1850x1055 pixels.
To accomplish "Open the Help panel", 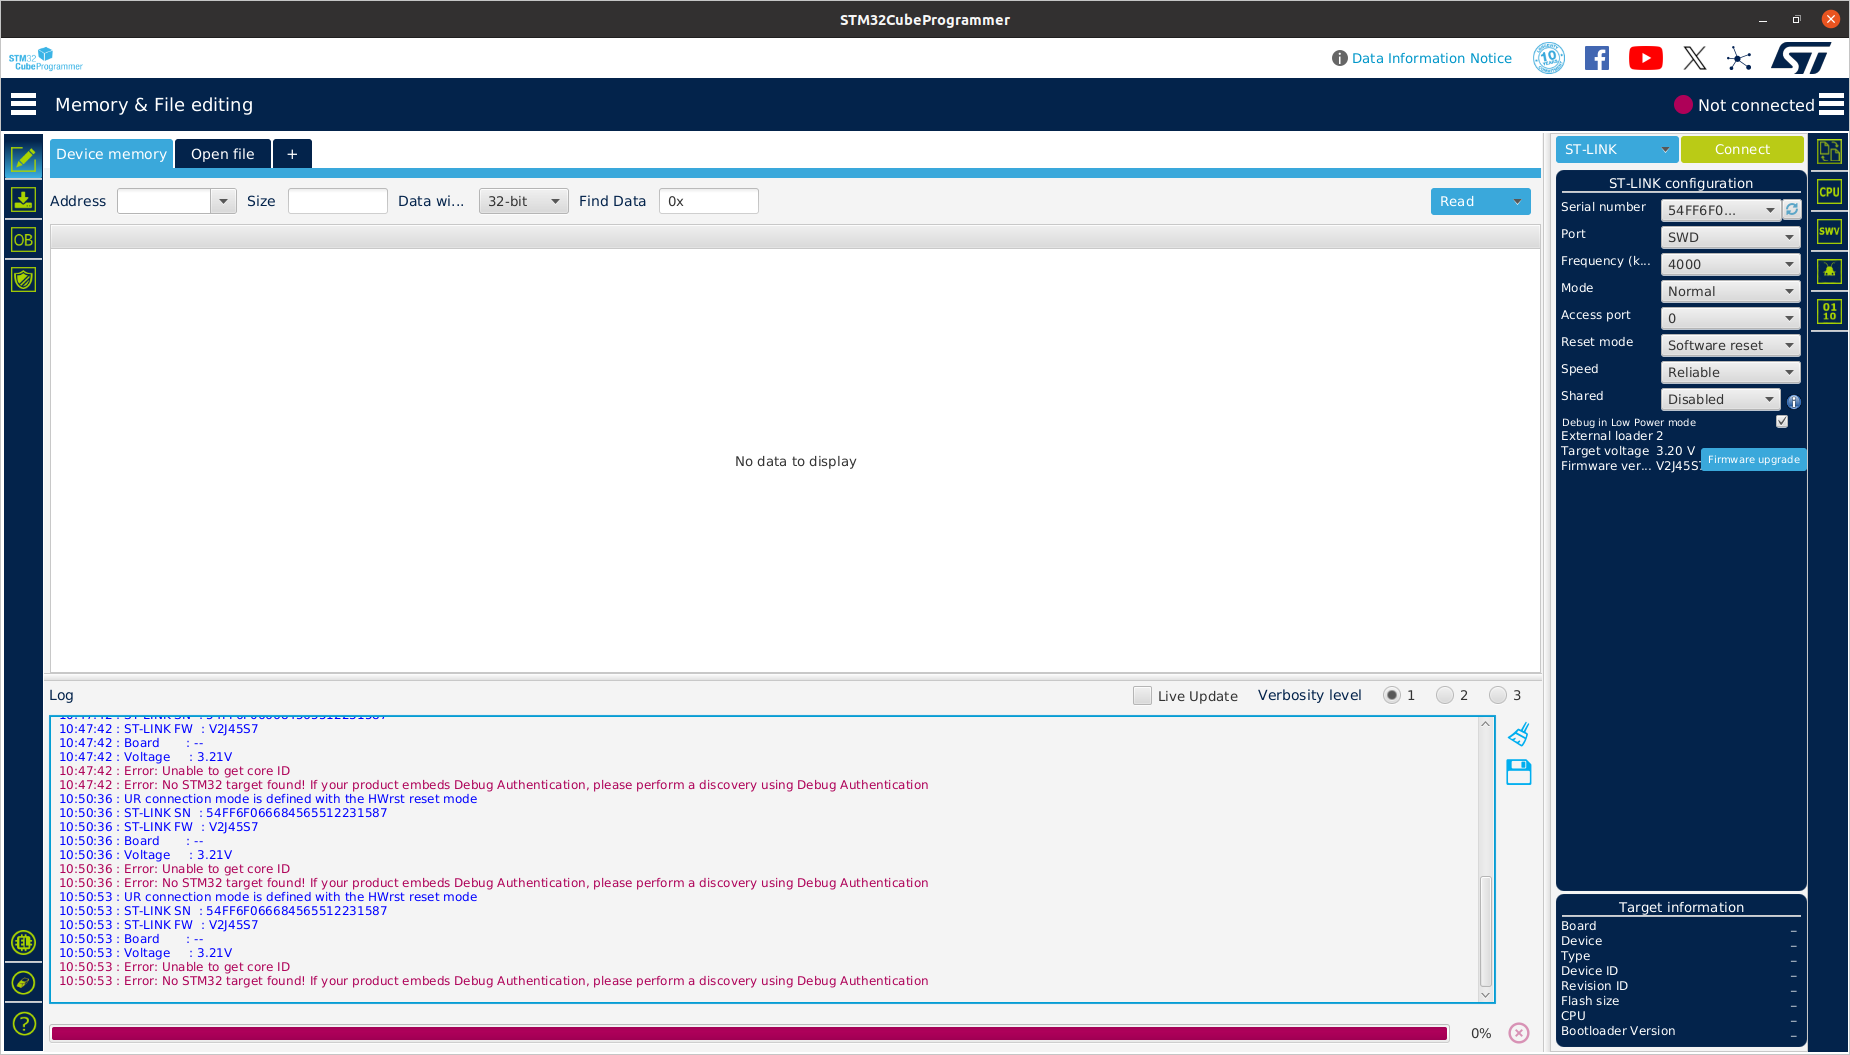I will click(x=24, y=1023).
